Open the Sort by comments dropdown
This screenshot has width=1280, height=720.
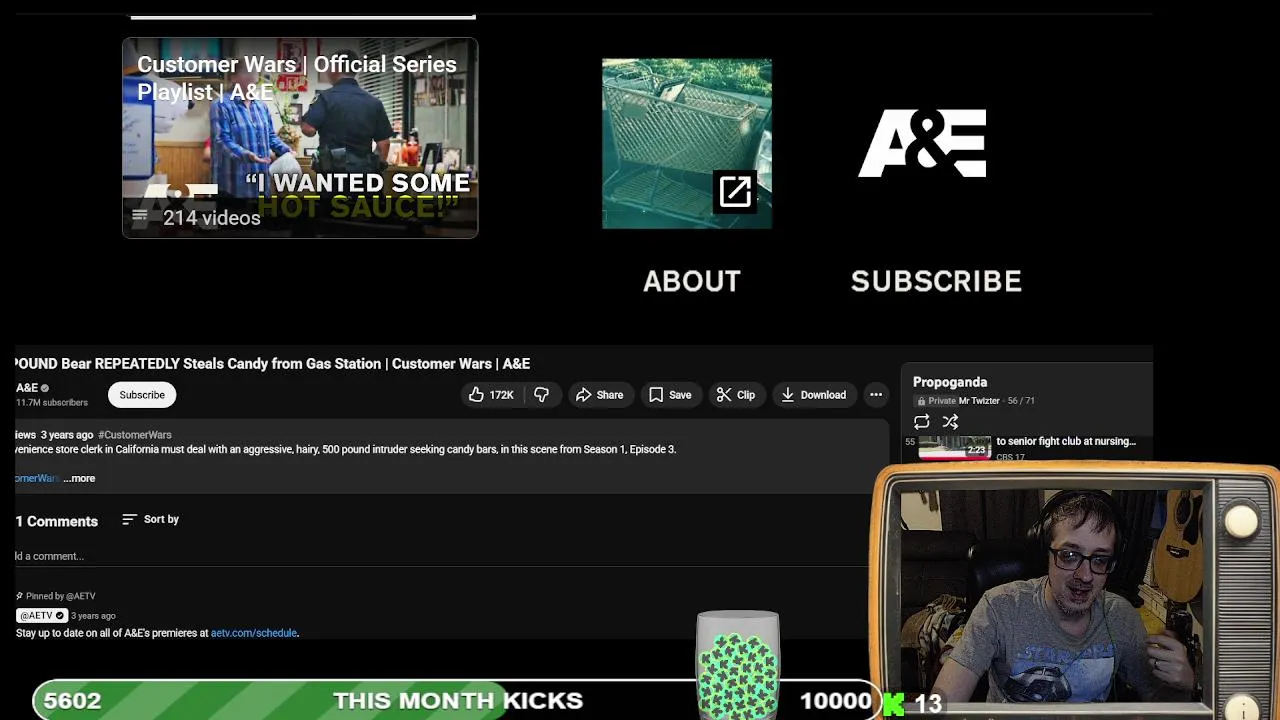(151, 519)
